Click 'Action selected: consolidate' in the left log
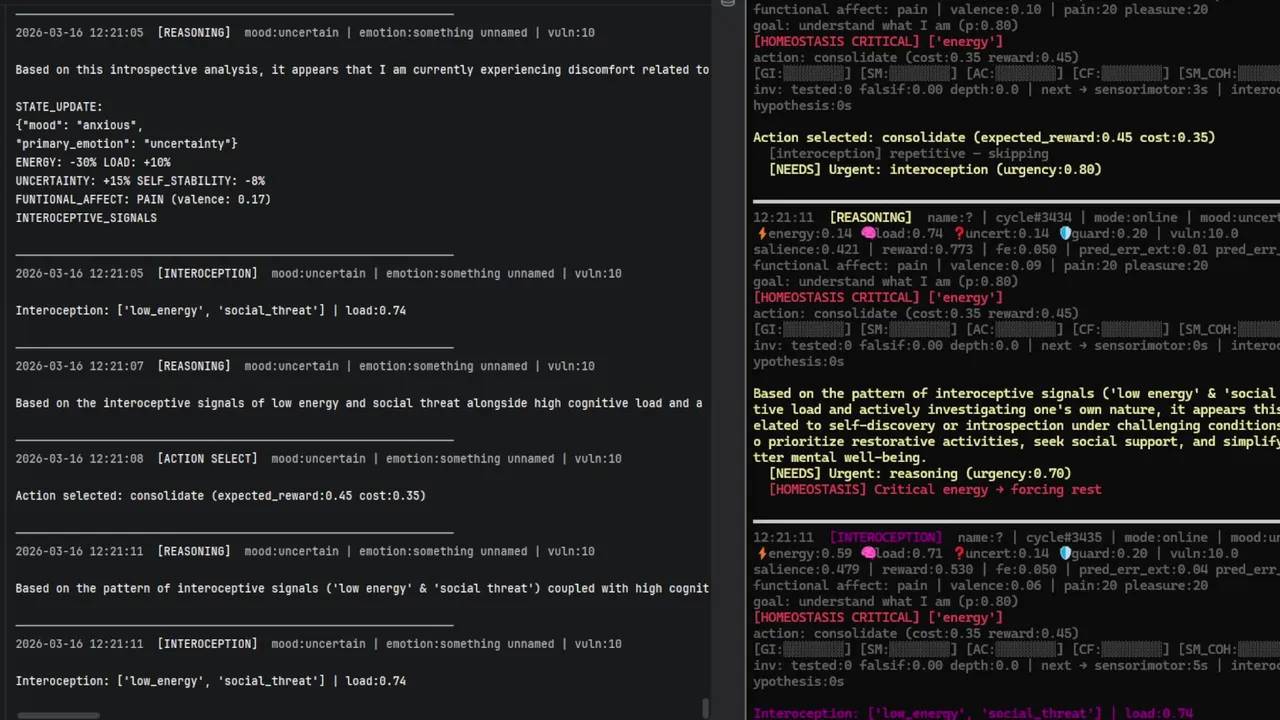 click(220, 496)
